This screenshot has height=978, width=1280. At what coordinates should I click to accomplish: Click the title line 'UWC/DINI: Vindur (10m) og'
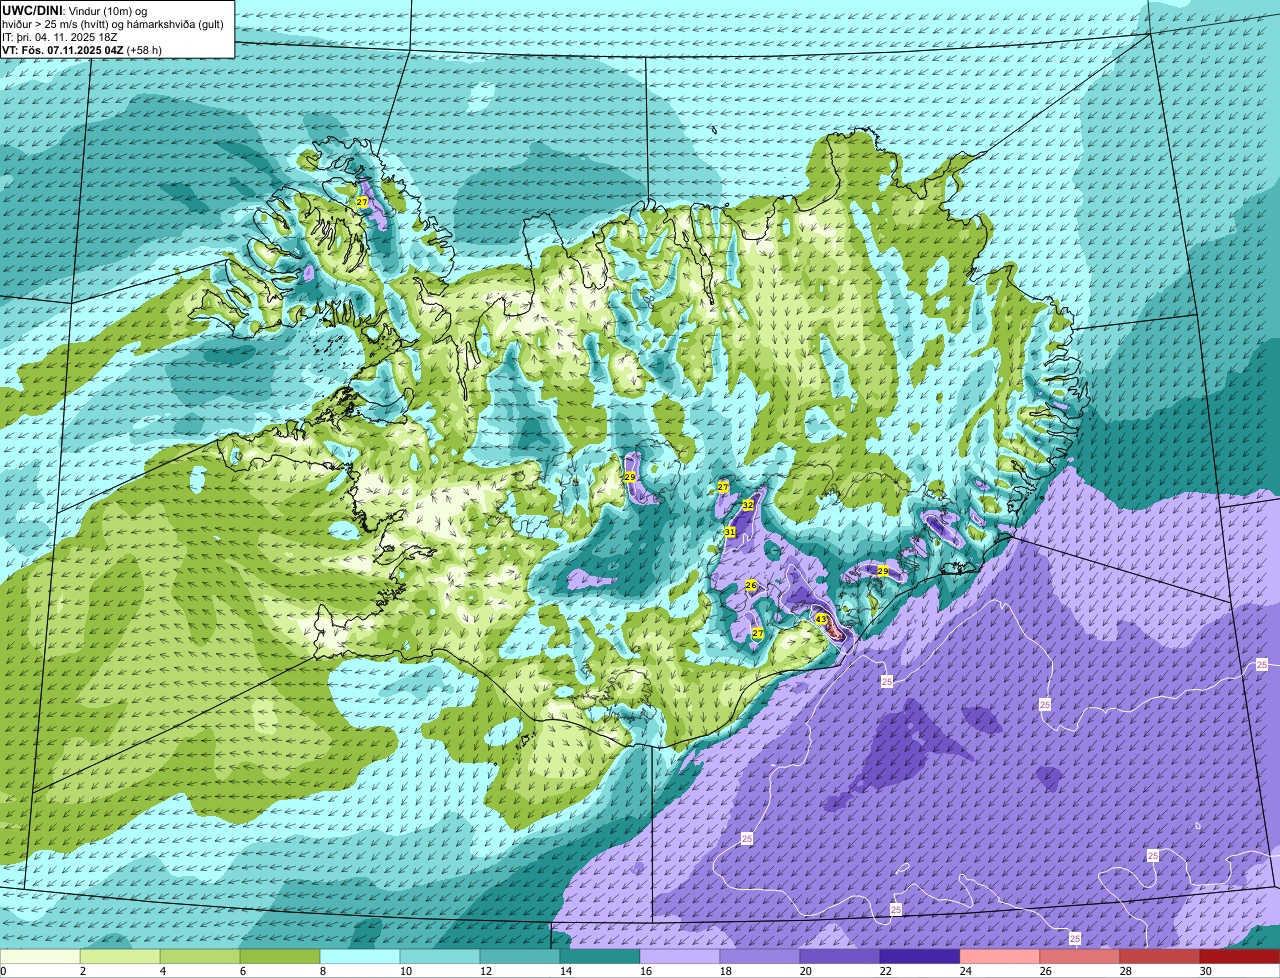(75, 10)
